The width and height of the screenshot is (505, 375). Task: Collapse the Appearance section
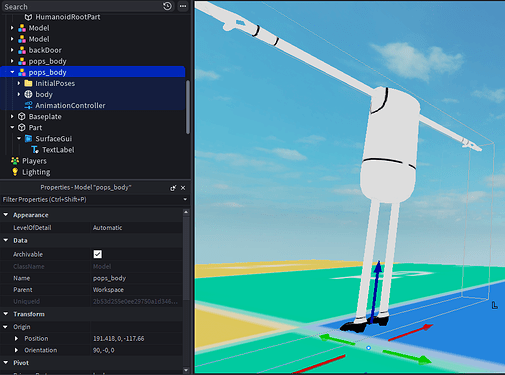point(6,215)
